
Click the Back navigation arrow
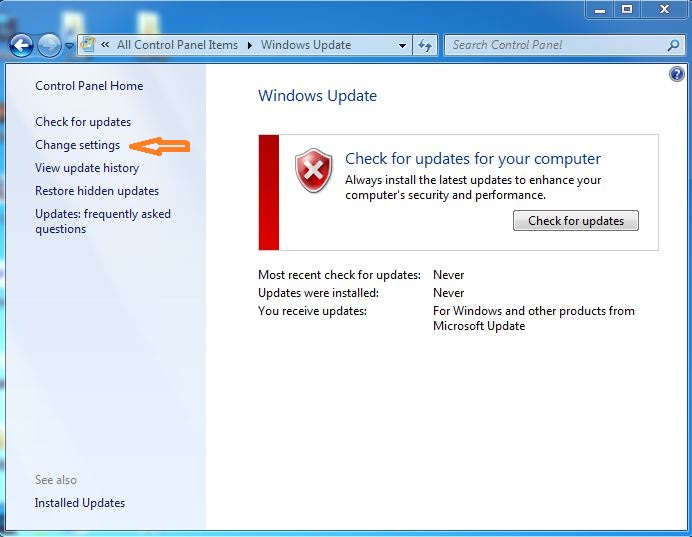pos(21,45)
